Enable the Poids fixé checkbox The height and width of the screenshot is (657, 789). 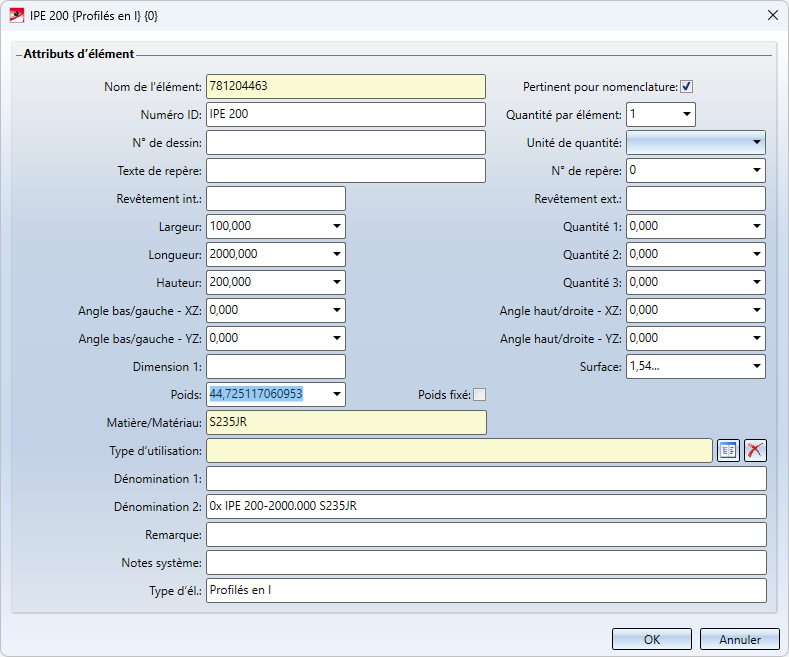[x=479, y=395]
